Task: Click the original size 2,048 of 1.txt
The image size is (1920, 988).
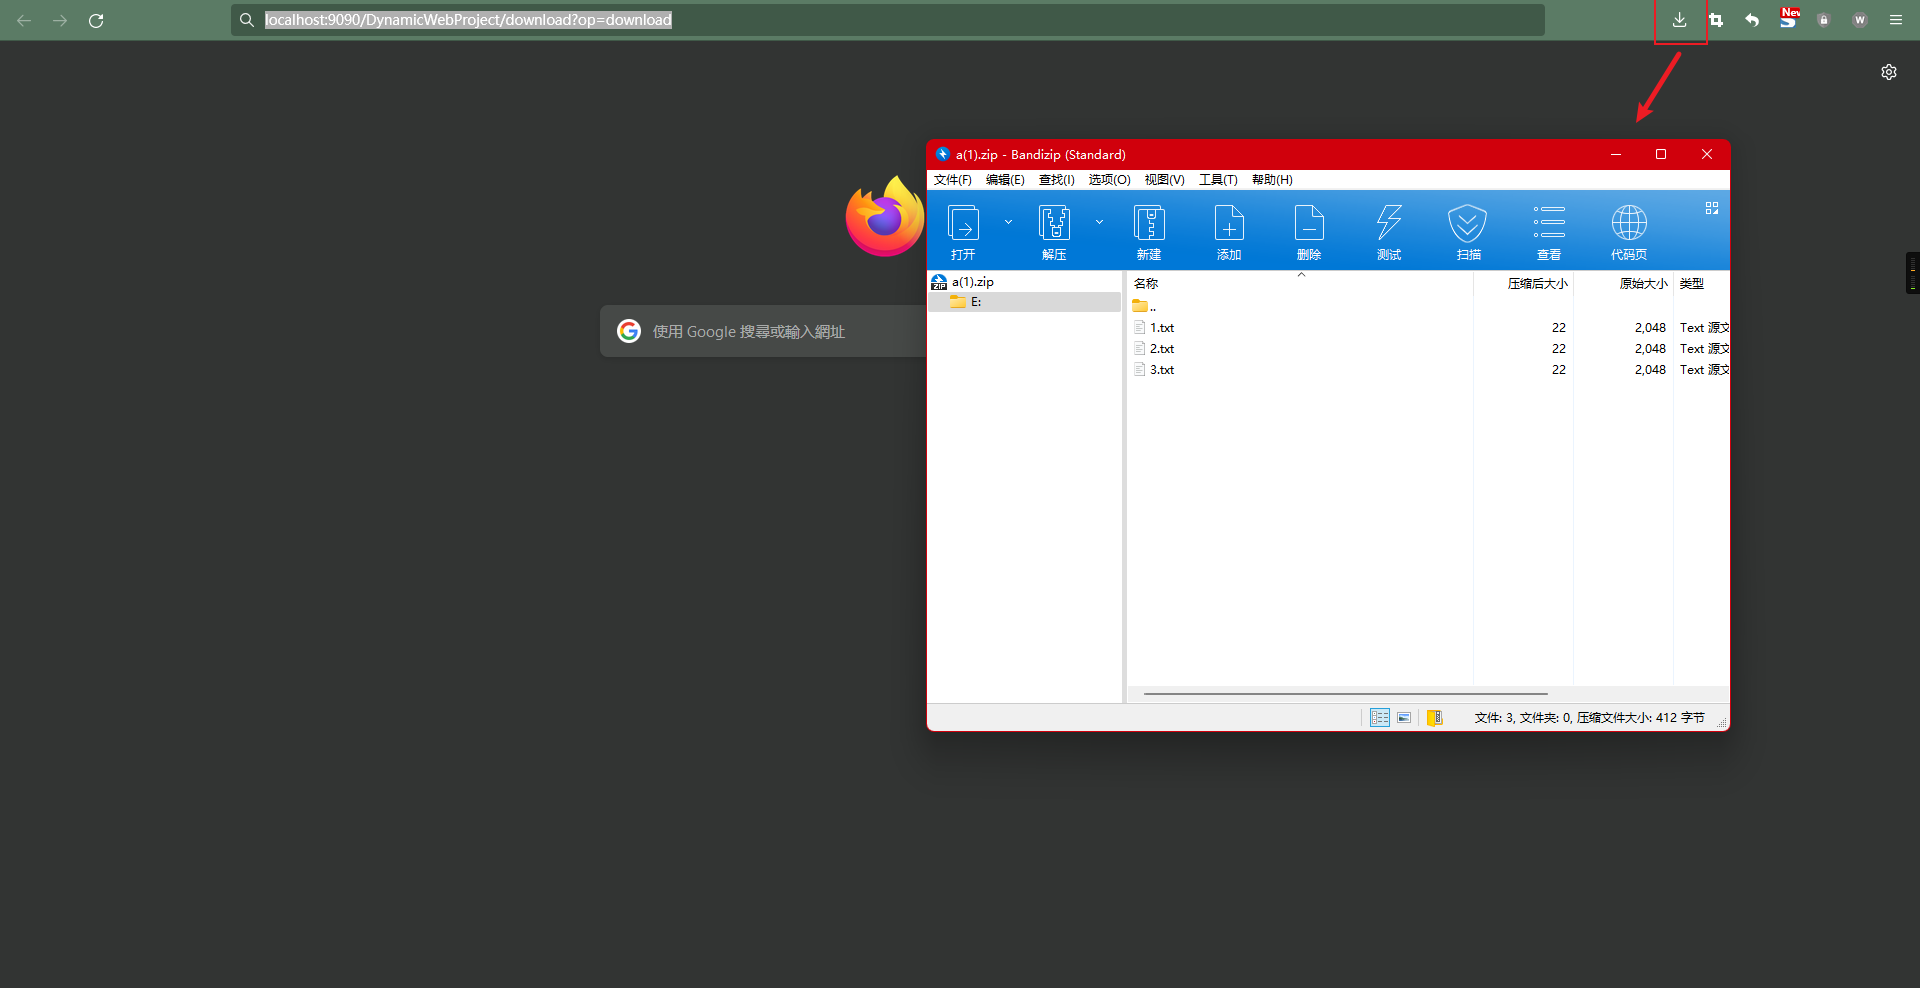Action: pyautogui.click(x=1650, y=328)
